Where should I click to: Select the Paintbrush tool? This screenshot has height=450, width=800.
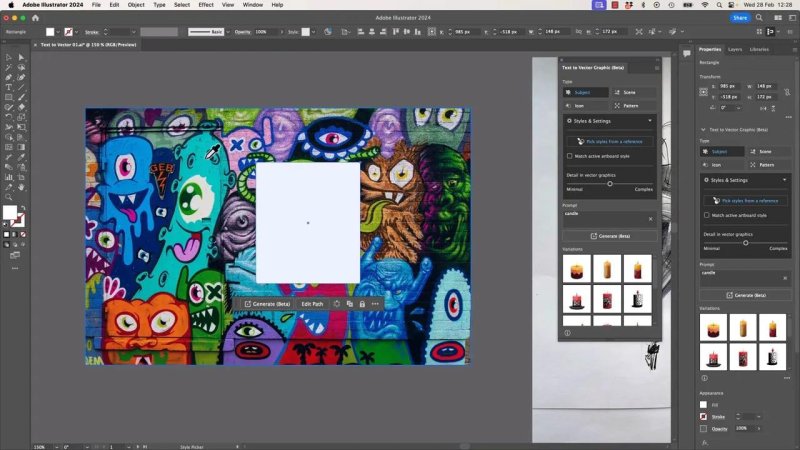point(21,97)
